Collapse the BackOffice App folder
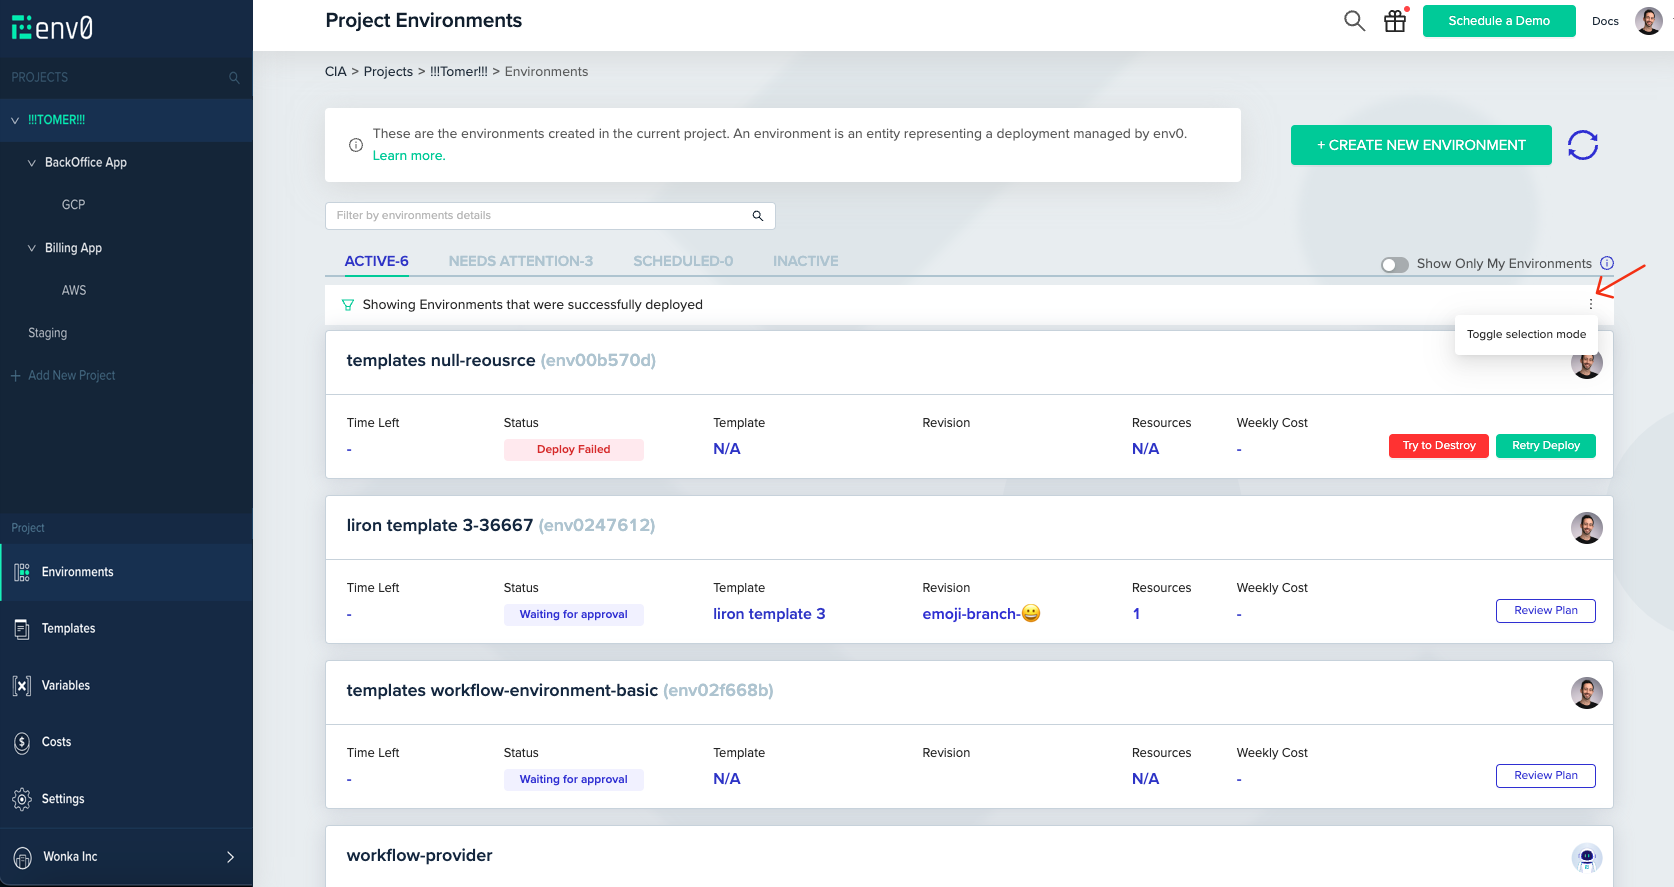1674x887 pixels. tap(32, 163)
